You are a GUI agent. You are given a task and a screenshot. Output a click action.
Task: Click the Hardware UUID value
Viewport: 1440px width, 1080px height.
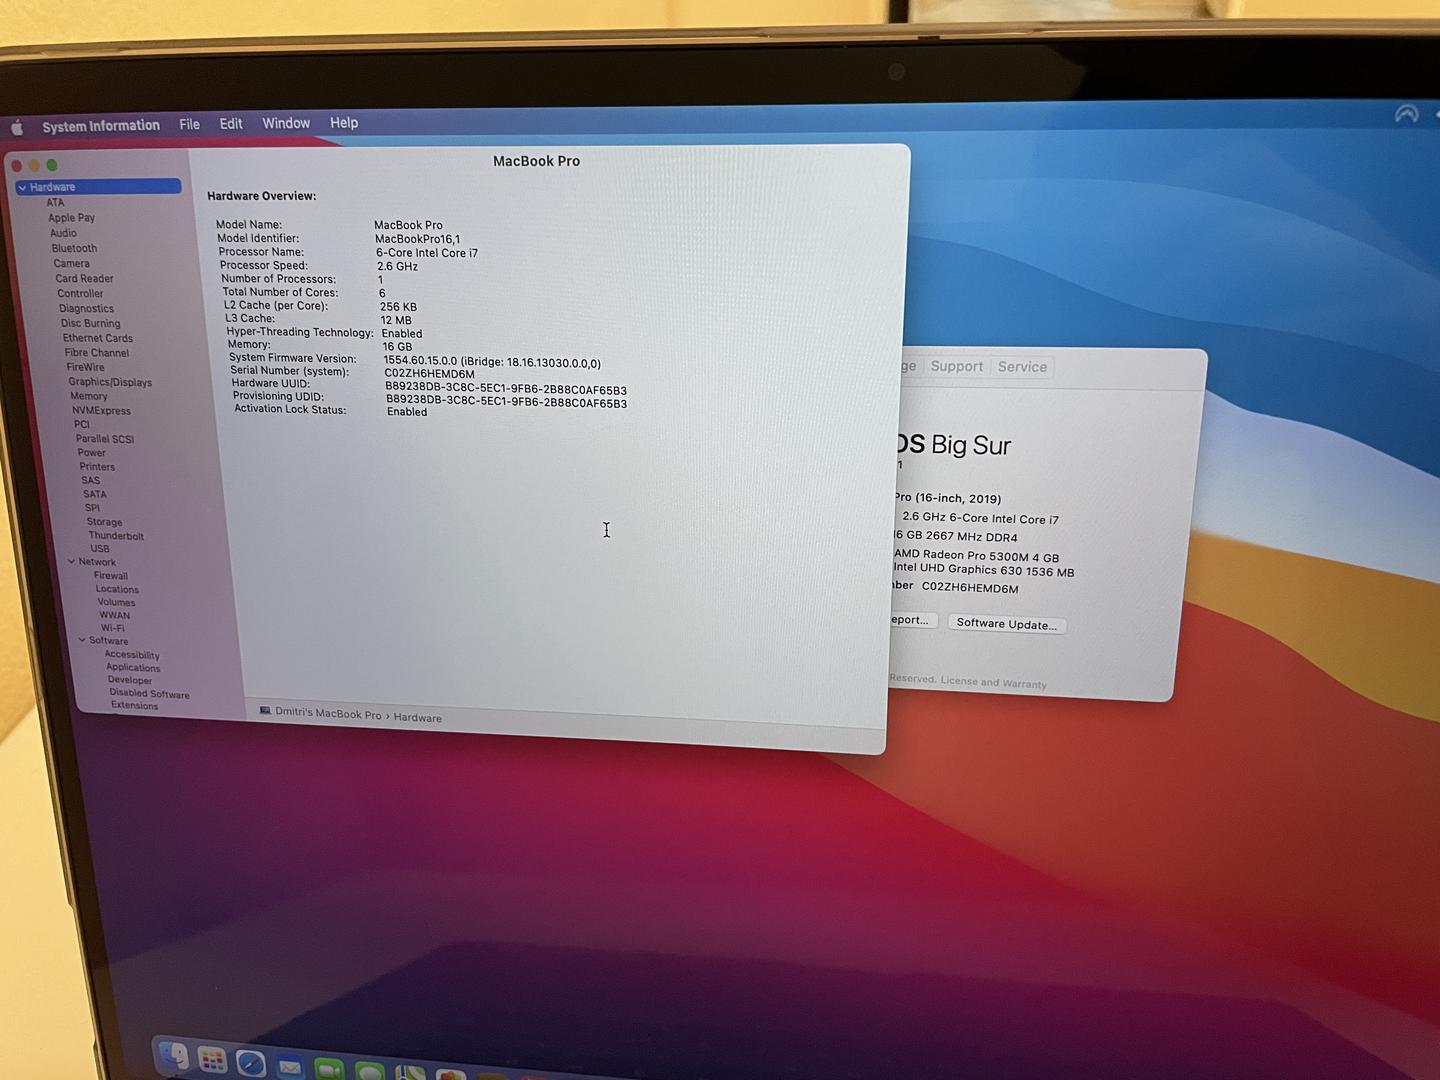506,390
